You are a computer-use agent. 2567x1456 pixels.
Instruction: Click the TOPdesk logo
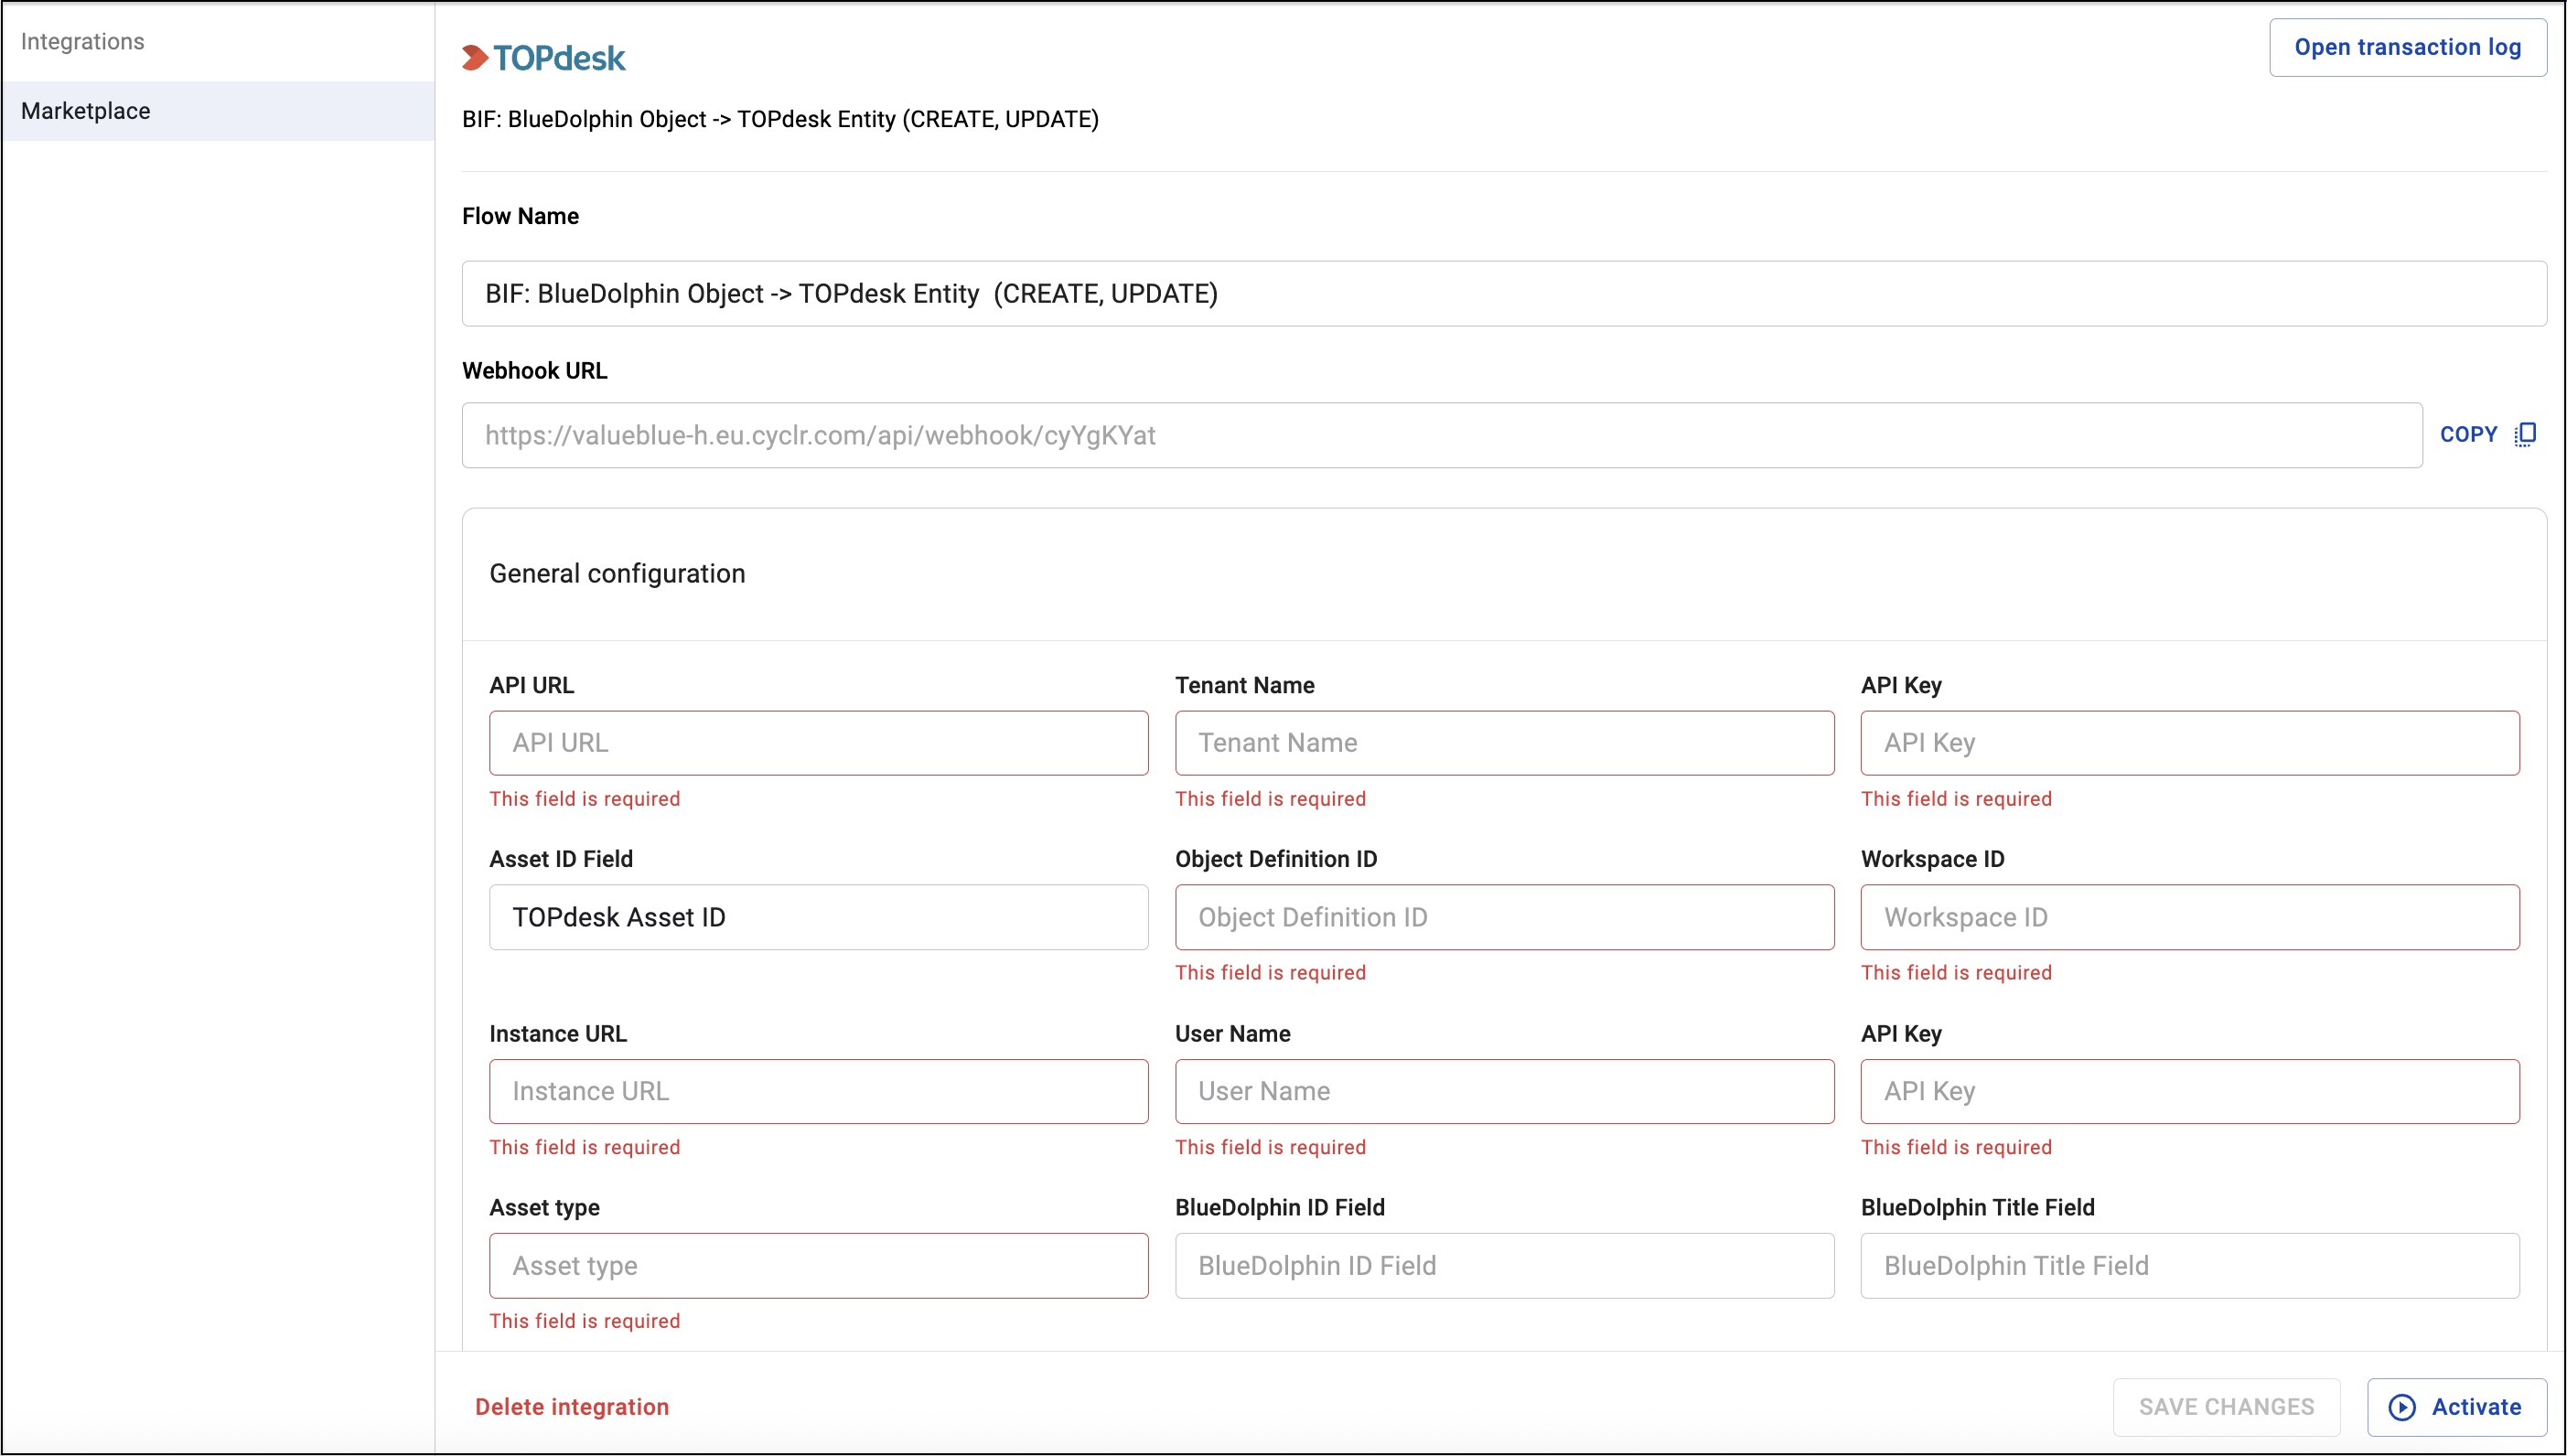tap(543, 58)
